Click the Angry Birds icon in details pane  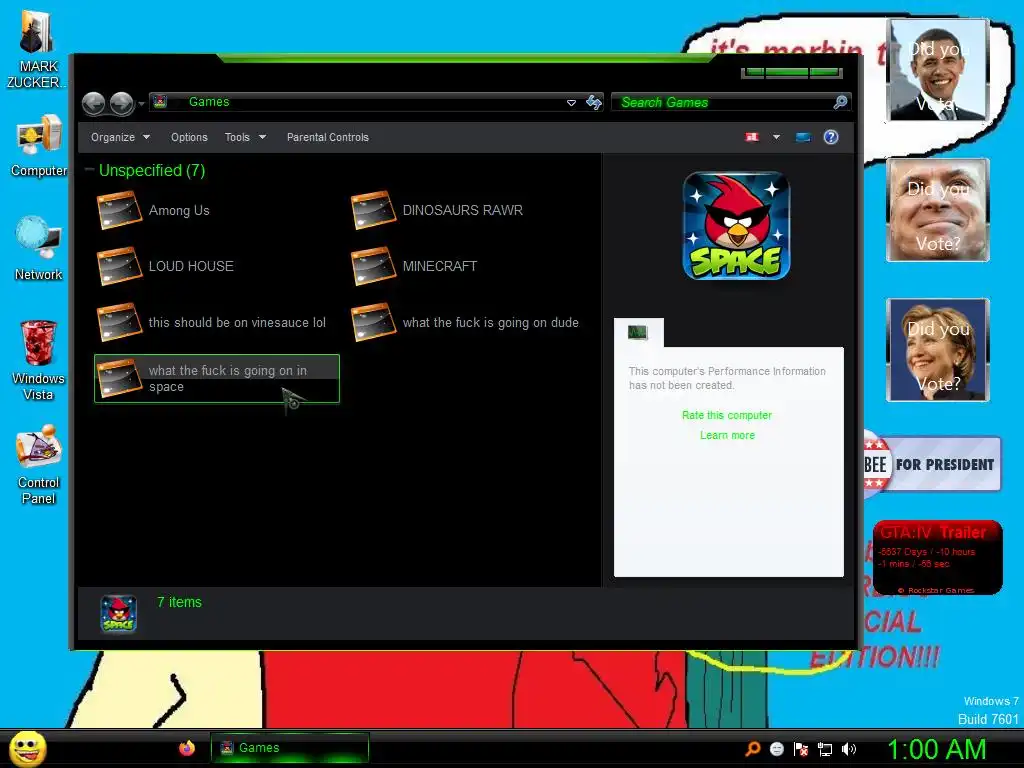[118, 614]
